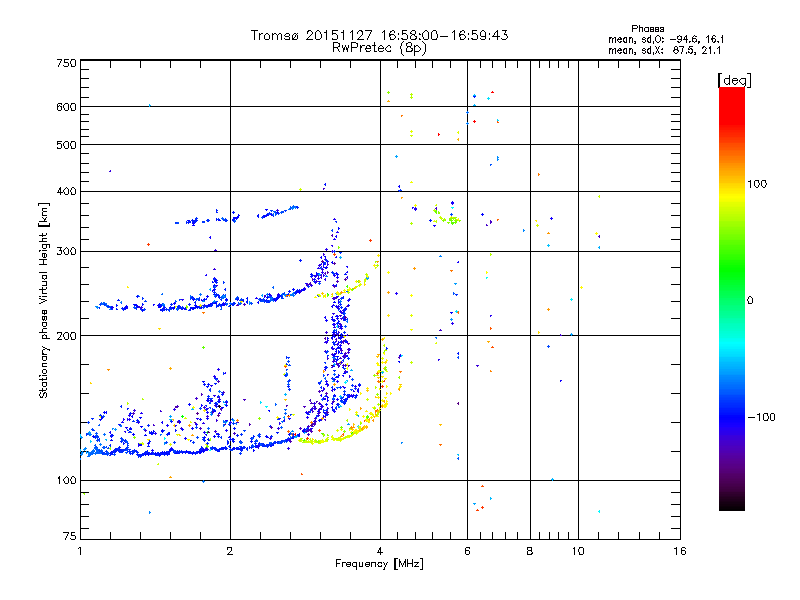The image size is (800, 600).
Task: Click the y-axis tick label '750'
Action: 66,63
